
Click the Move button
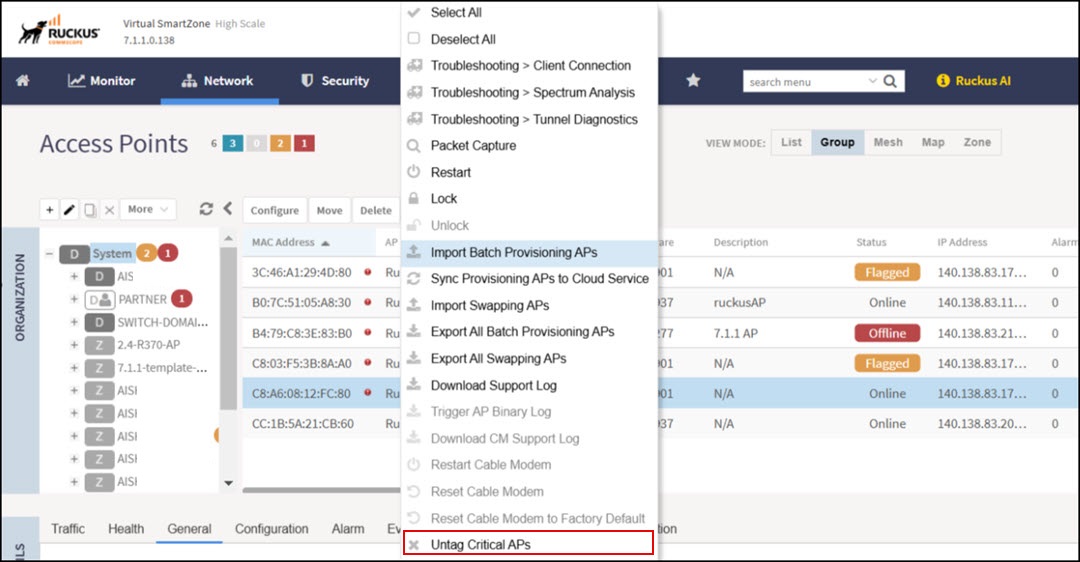point(329,210)
